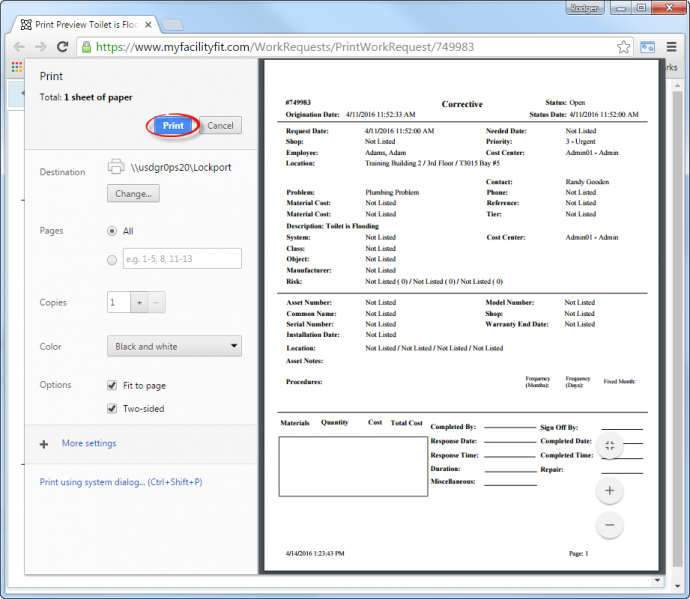Click the Rodger profile button
The height and width of the screenshot is (599, 690).
[584, 8]
